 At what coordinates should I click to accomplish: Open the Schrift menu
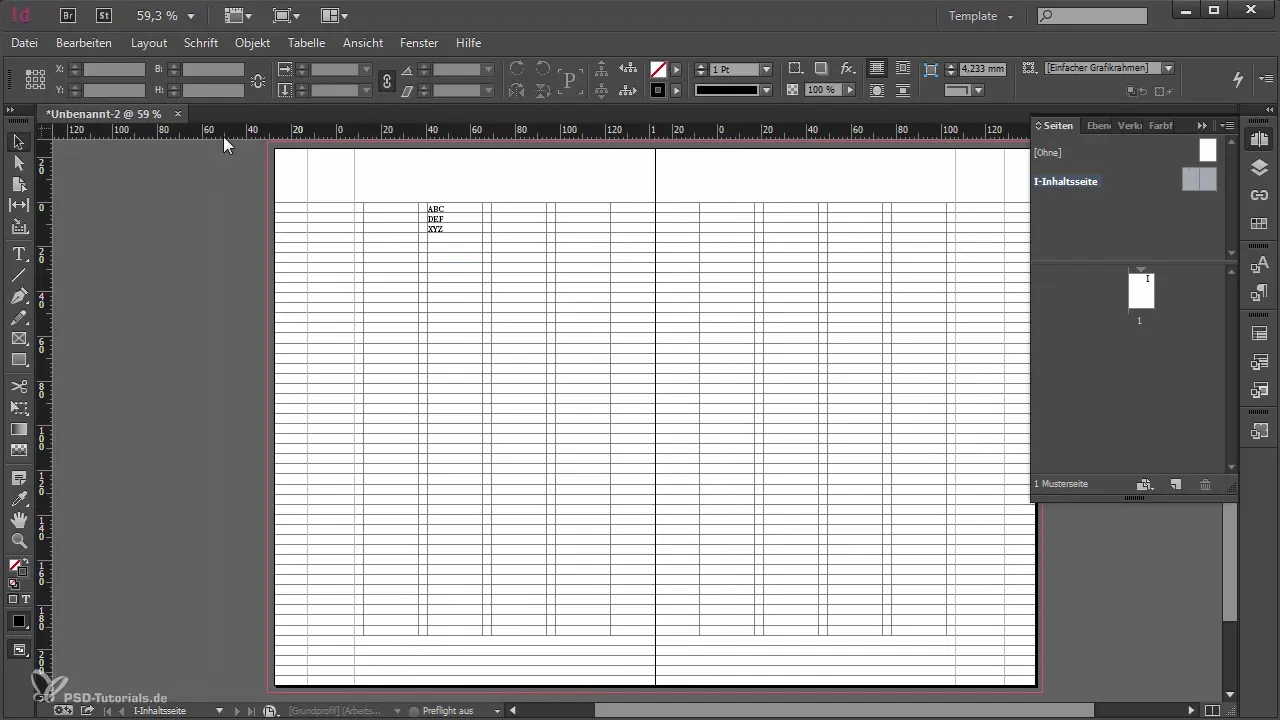[x=201, y=43]
